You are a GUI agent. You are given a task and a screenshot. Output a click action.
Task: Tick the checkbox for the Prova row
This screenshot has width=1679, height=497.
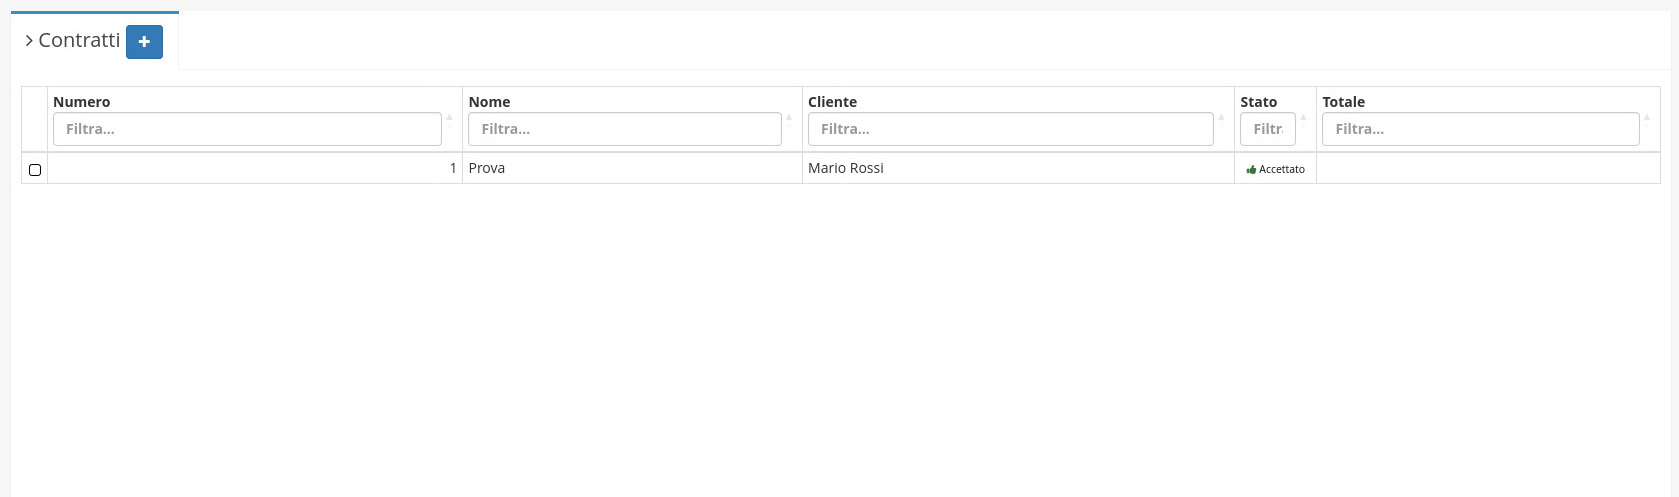pos(35,170)
